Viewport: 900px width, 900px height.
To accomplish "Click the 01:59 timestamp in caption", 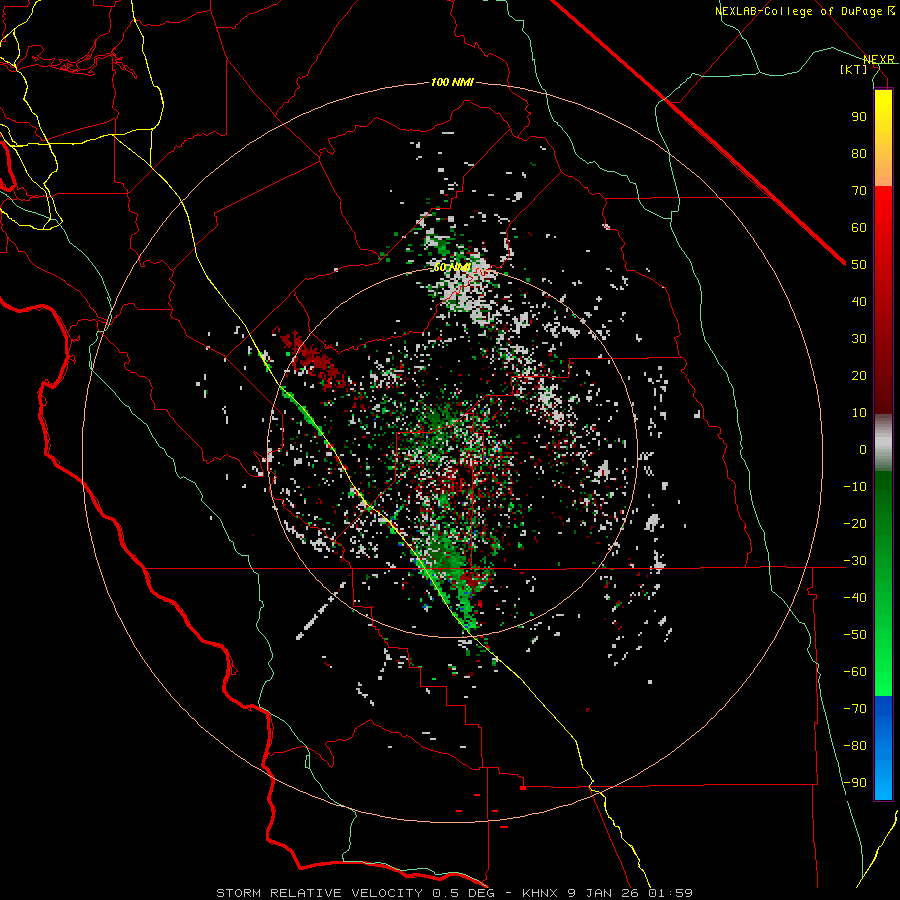I will point(670,893).
